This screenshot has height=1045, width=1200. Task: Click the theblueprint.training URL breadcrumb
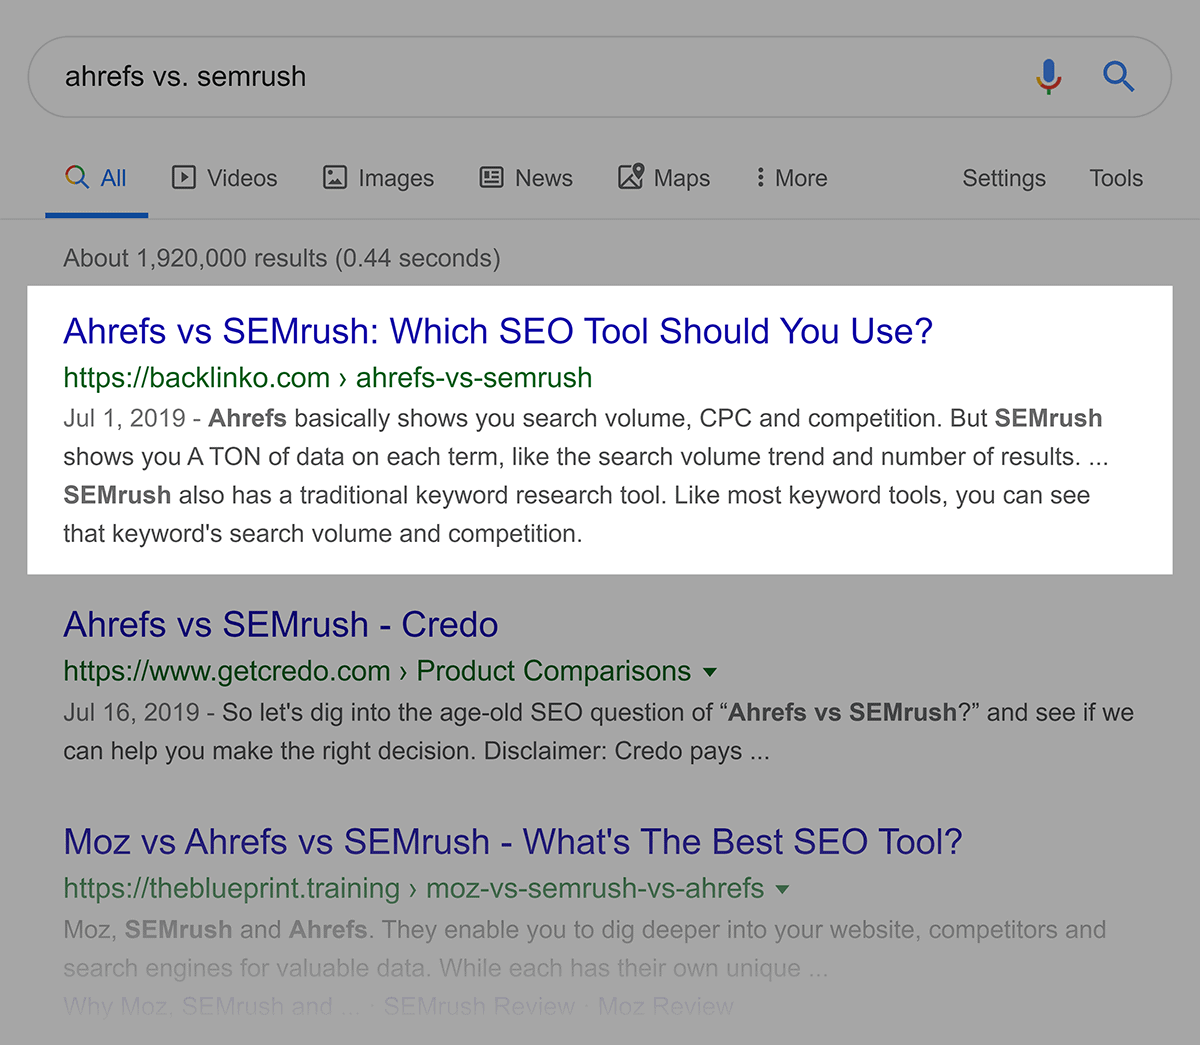click(414, 888)
